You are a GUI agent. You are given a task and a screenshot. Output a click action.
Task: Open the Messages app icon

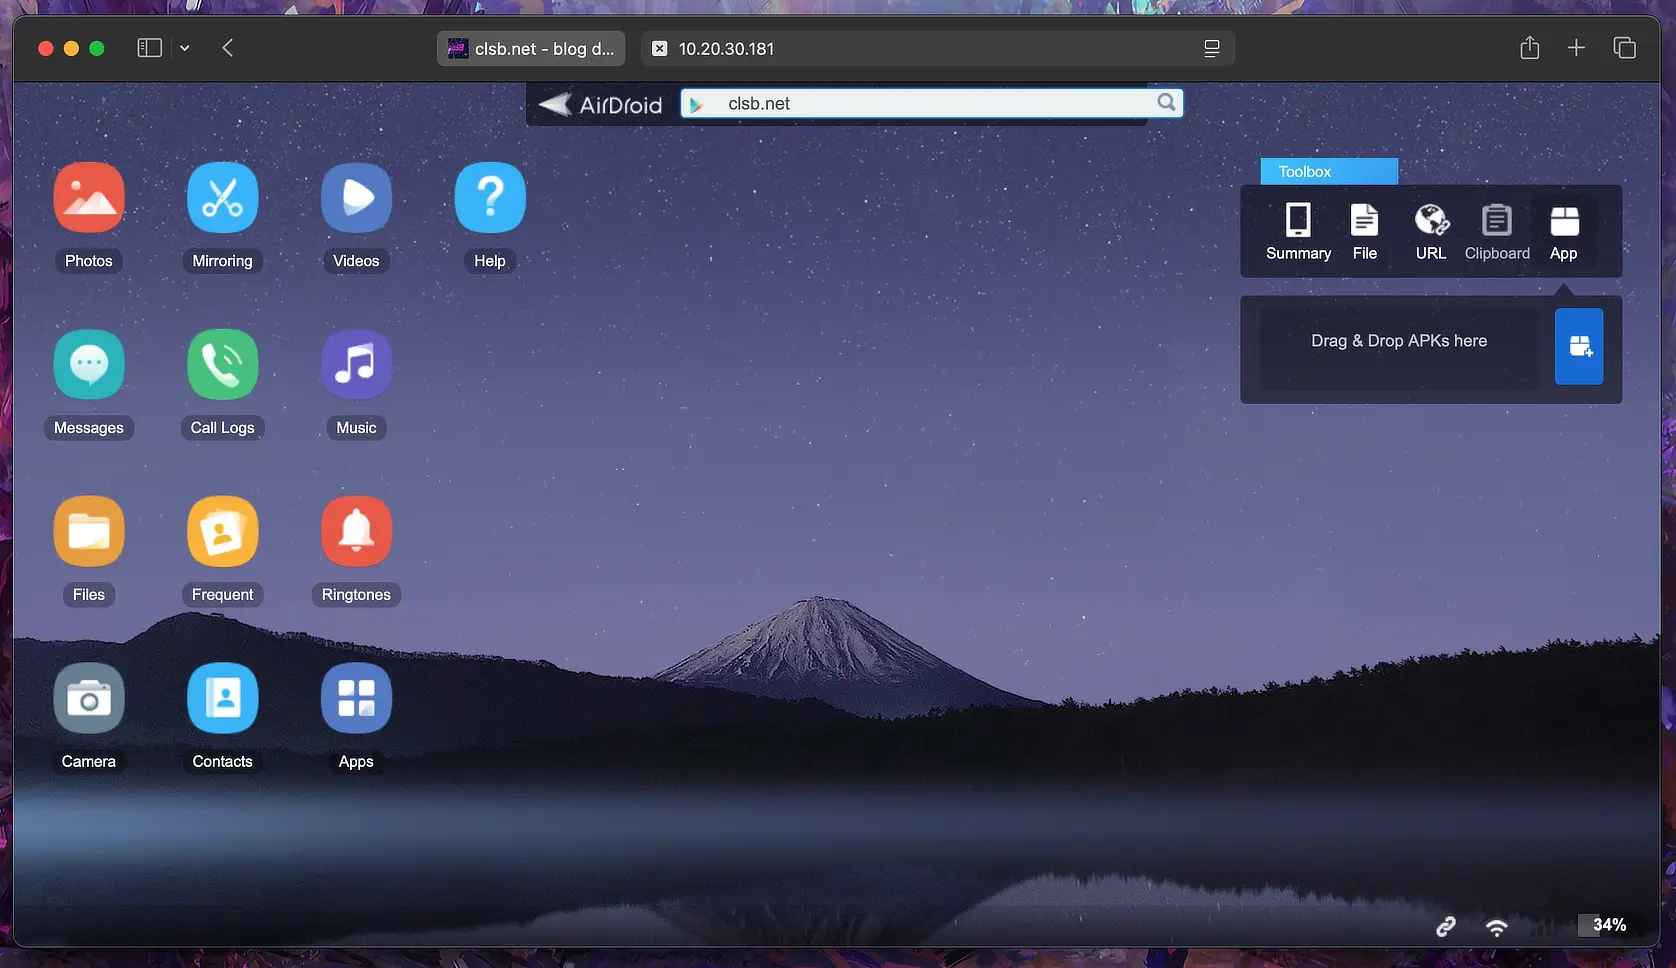pyautogui.click(x=89, y=365)
